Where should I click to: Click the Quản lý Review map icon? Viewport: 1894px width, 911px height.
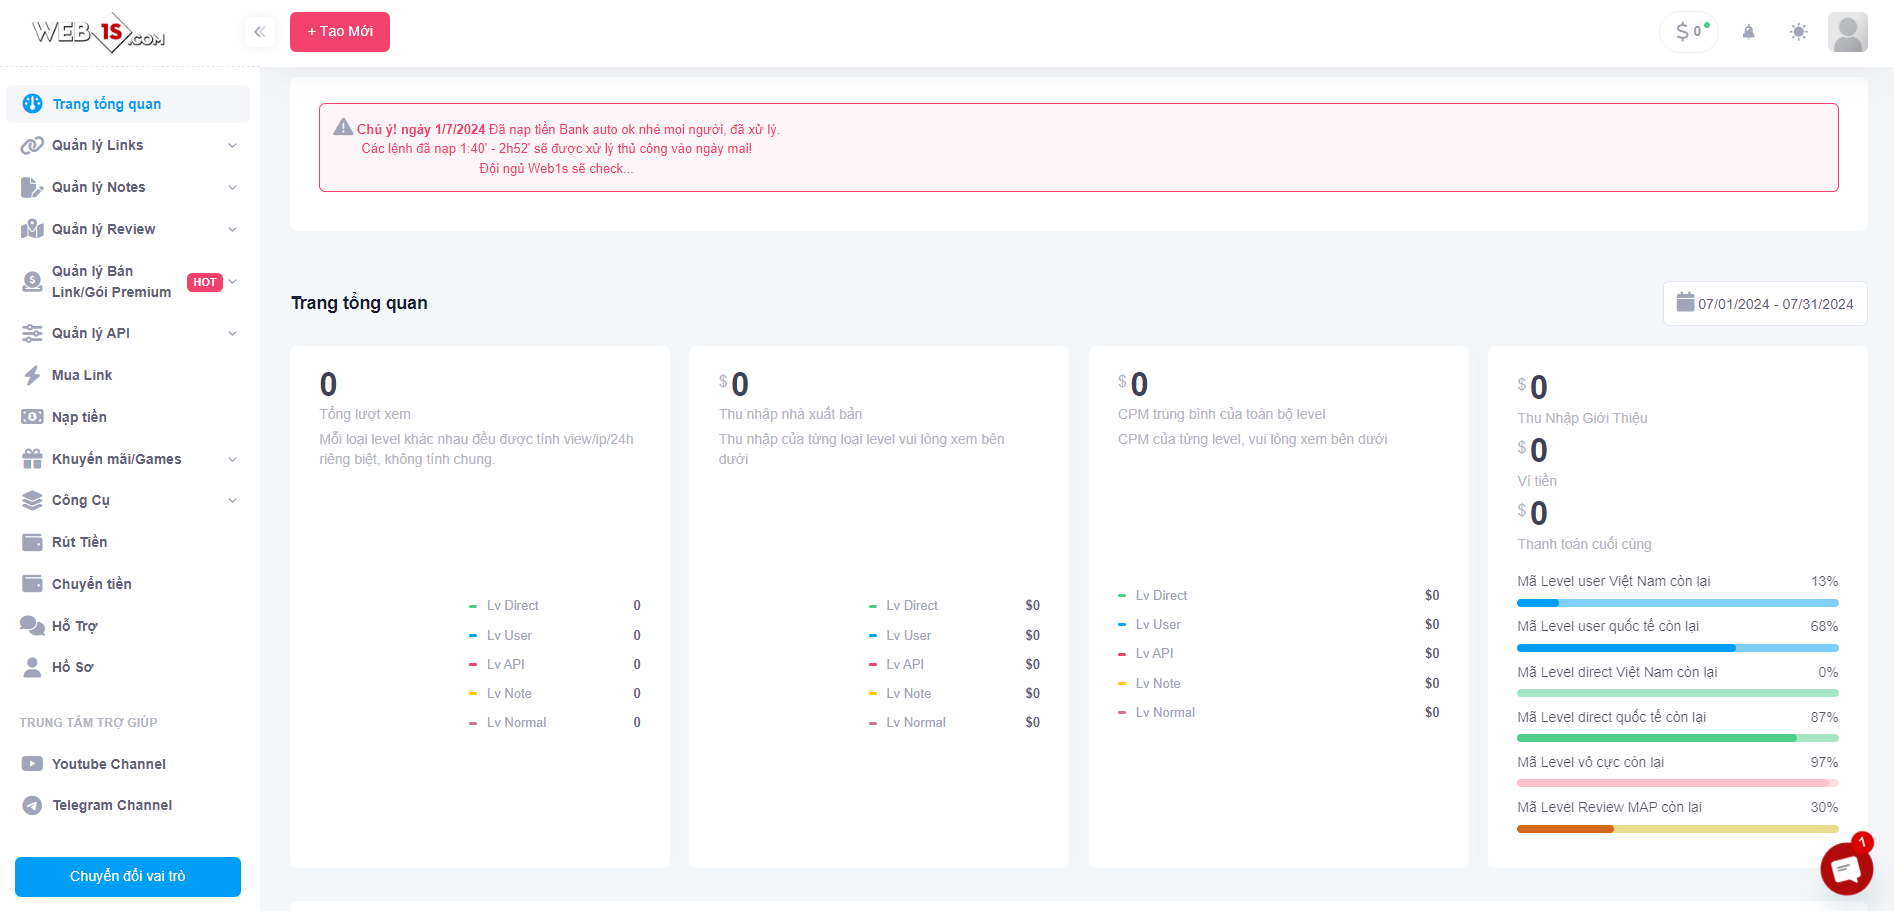coord(32,229)
